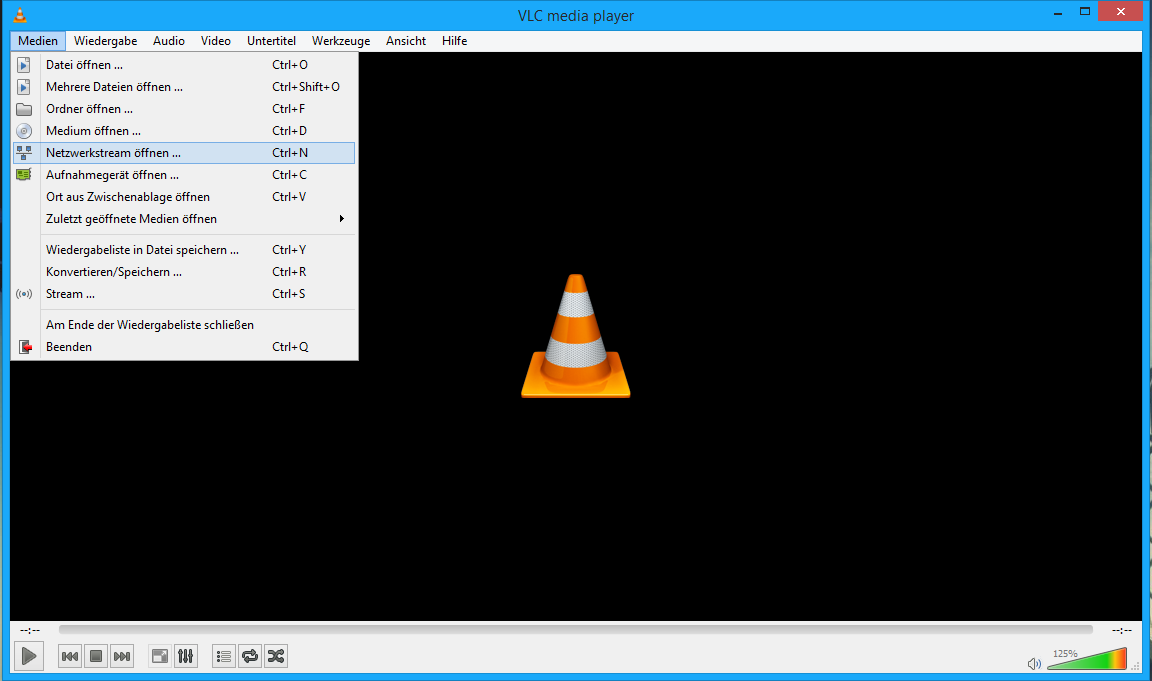Skip to the next track
This screenshot has height=681, width=1152.
(122, 656)
